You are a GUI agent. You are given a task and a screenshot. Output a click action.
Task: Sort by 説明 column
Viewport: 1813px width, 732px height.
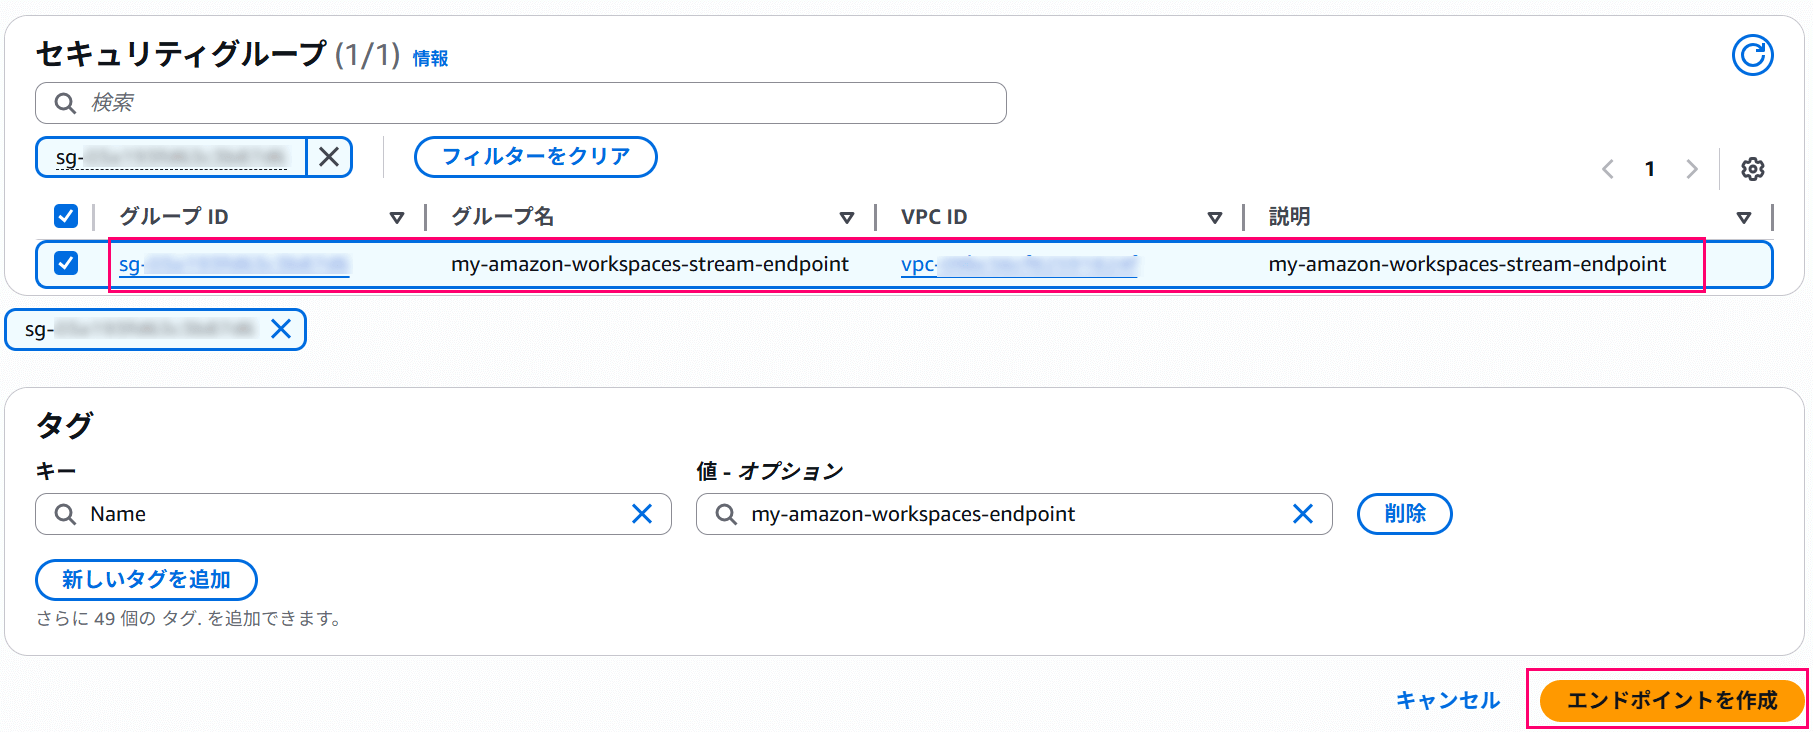point(1744,217)
